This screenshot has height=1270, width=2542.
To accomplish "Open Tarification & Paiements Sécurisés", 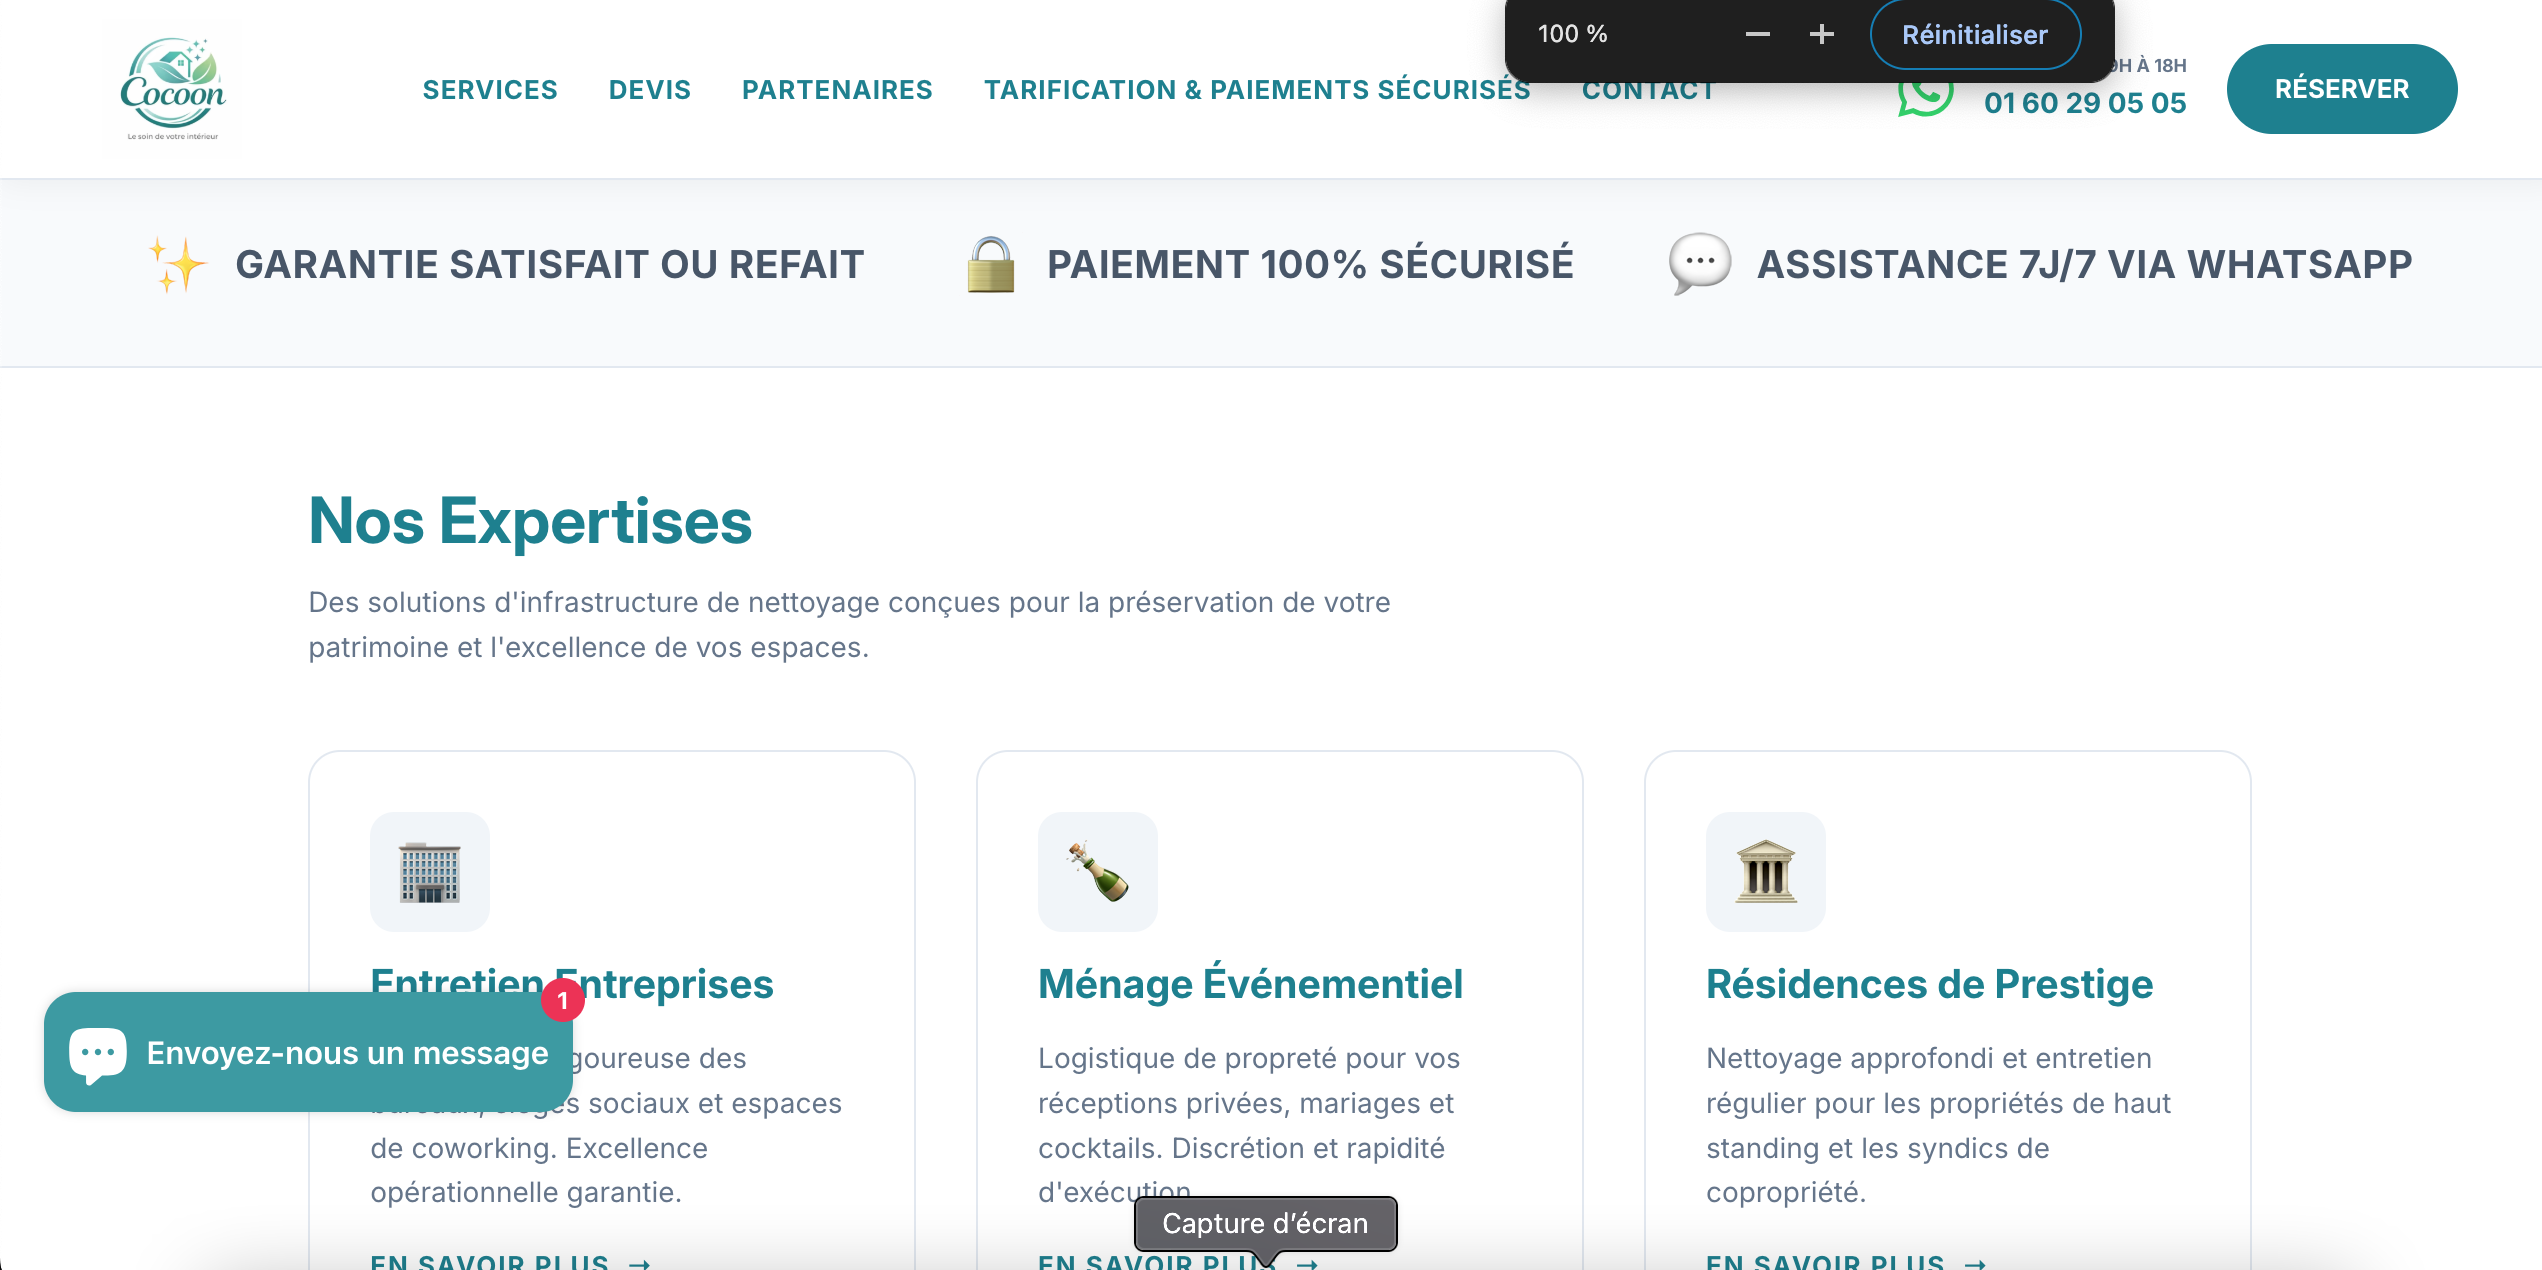I will 1257,90.
